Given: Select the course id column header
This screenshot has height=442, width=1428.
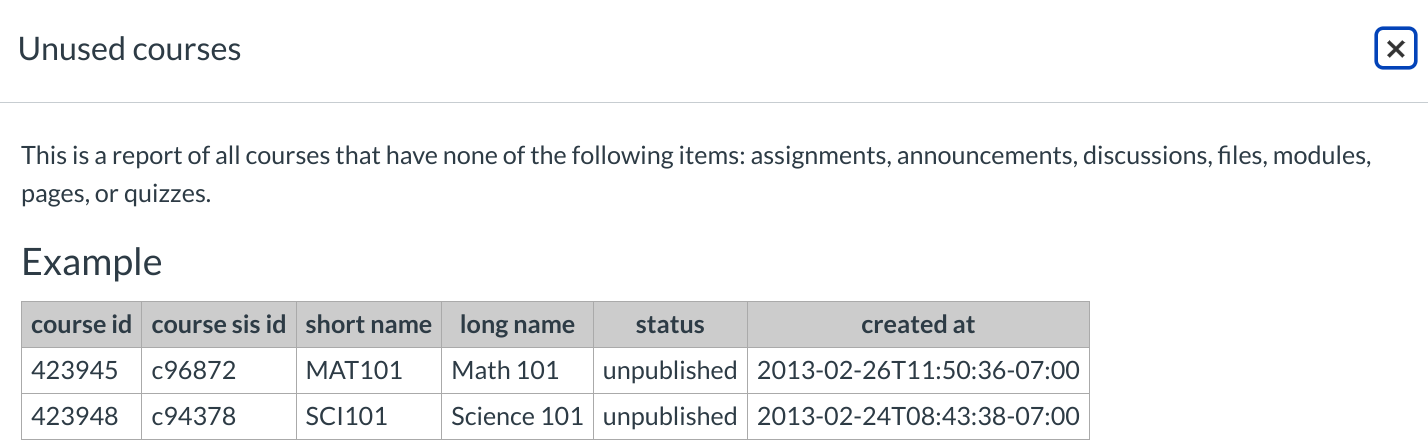Looking at the screenshot, I should tap(82, 325).
